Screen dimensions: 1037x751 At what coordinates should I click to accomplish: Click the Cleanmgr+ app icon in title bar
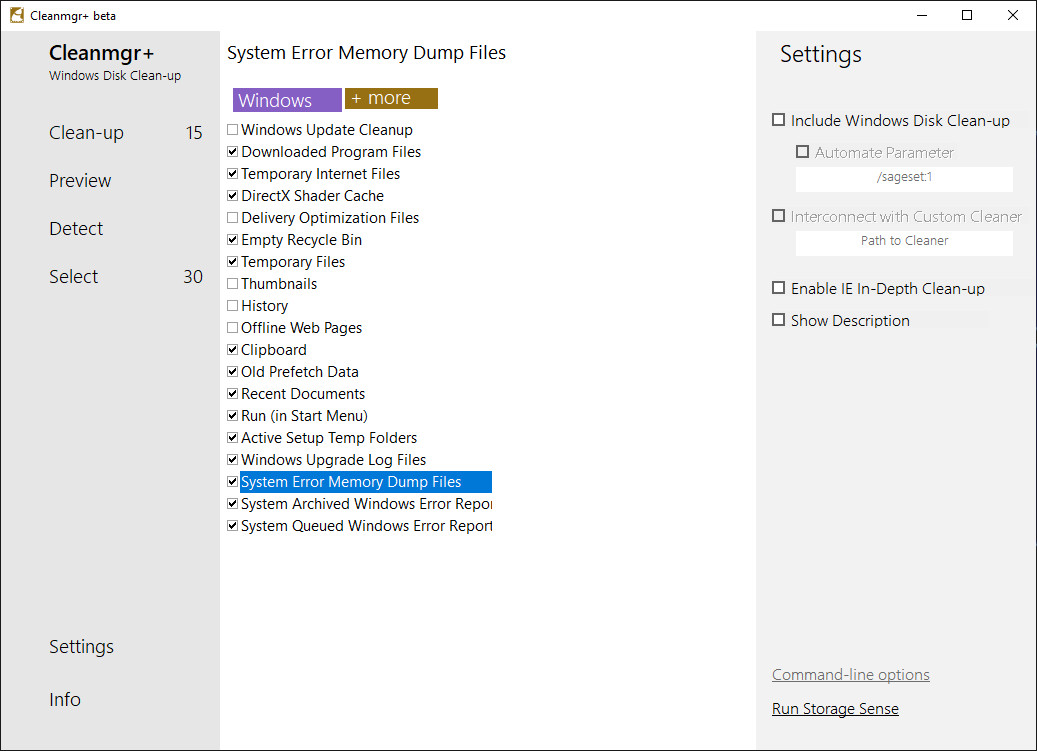click(17, 15)
